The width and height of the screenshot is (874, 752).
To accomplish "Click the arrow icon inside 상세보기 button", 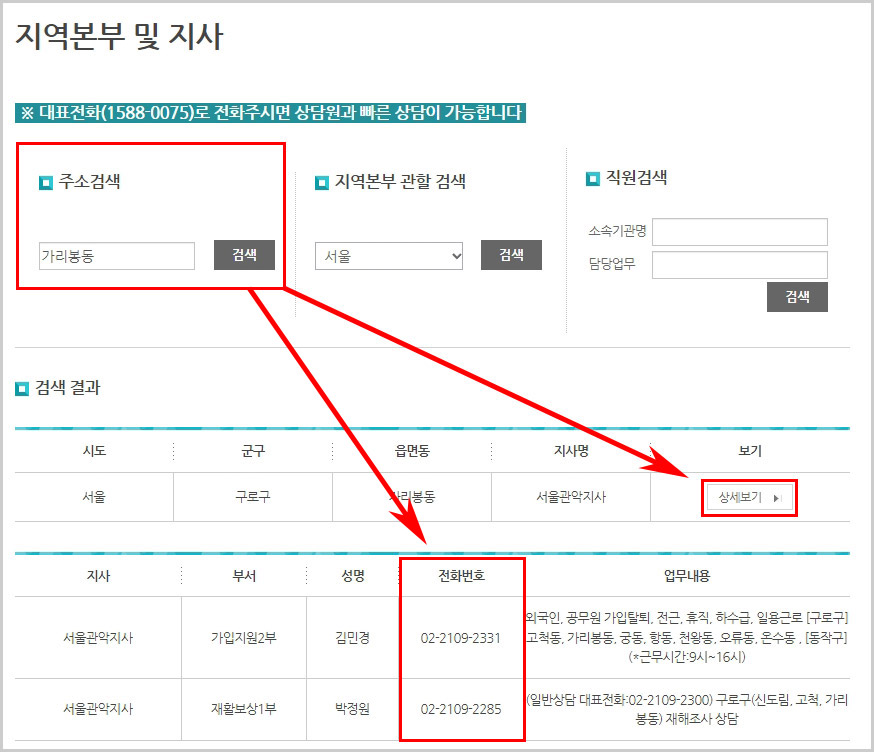I will (779, 497).
